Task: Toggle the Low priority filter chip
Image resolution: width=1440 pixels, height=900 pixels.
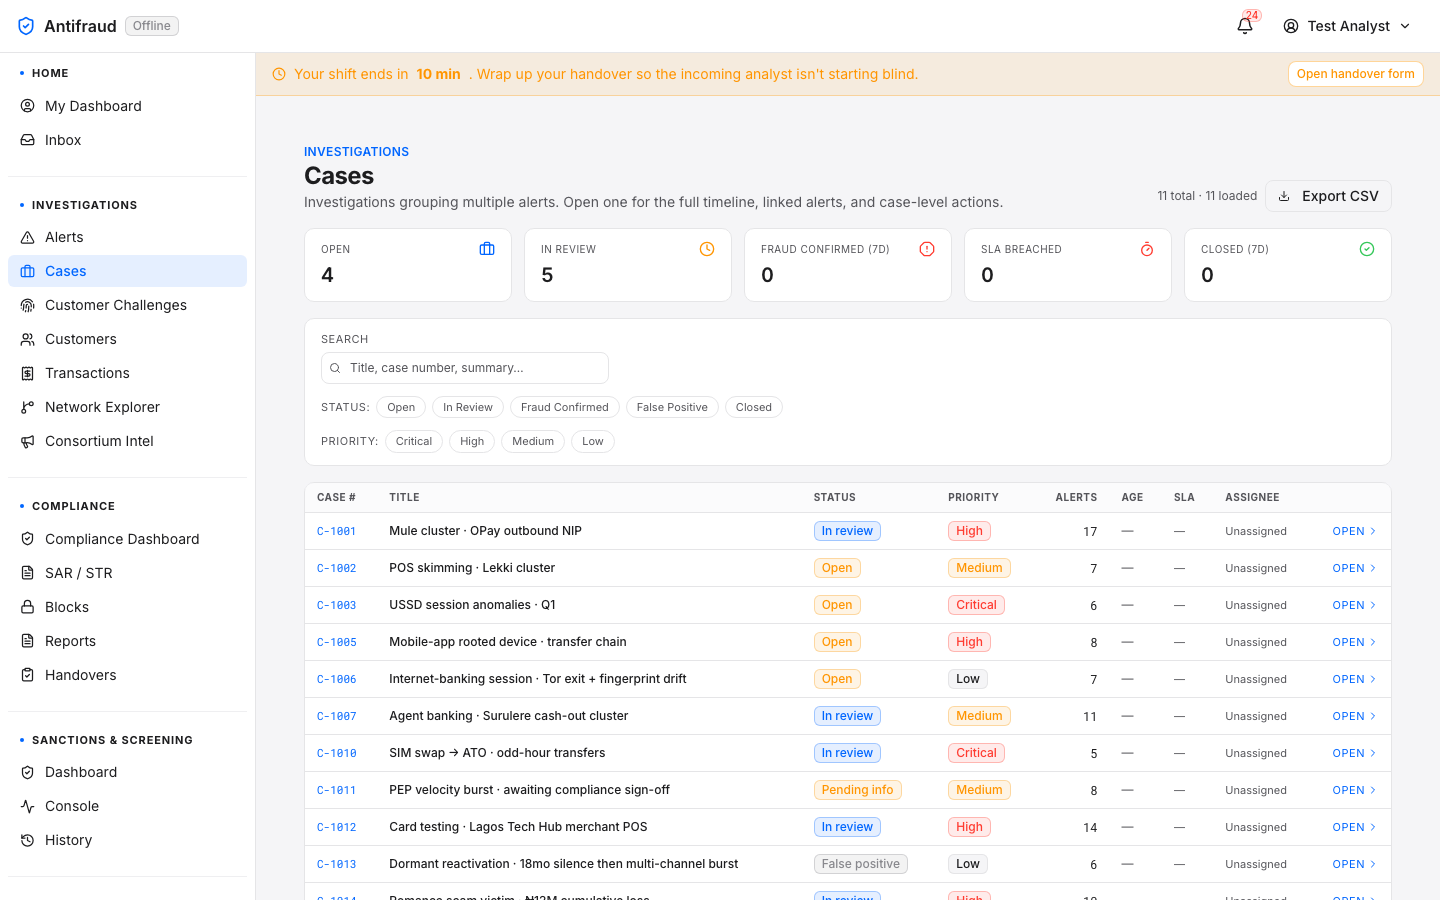Action: click(593, 441)
